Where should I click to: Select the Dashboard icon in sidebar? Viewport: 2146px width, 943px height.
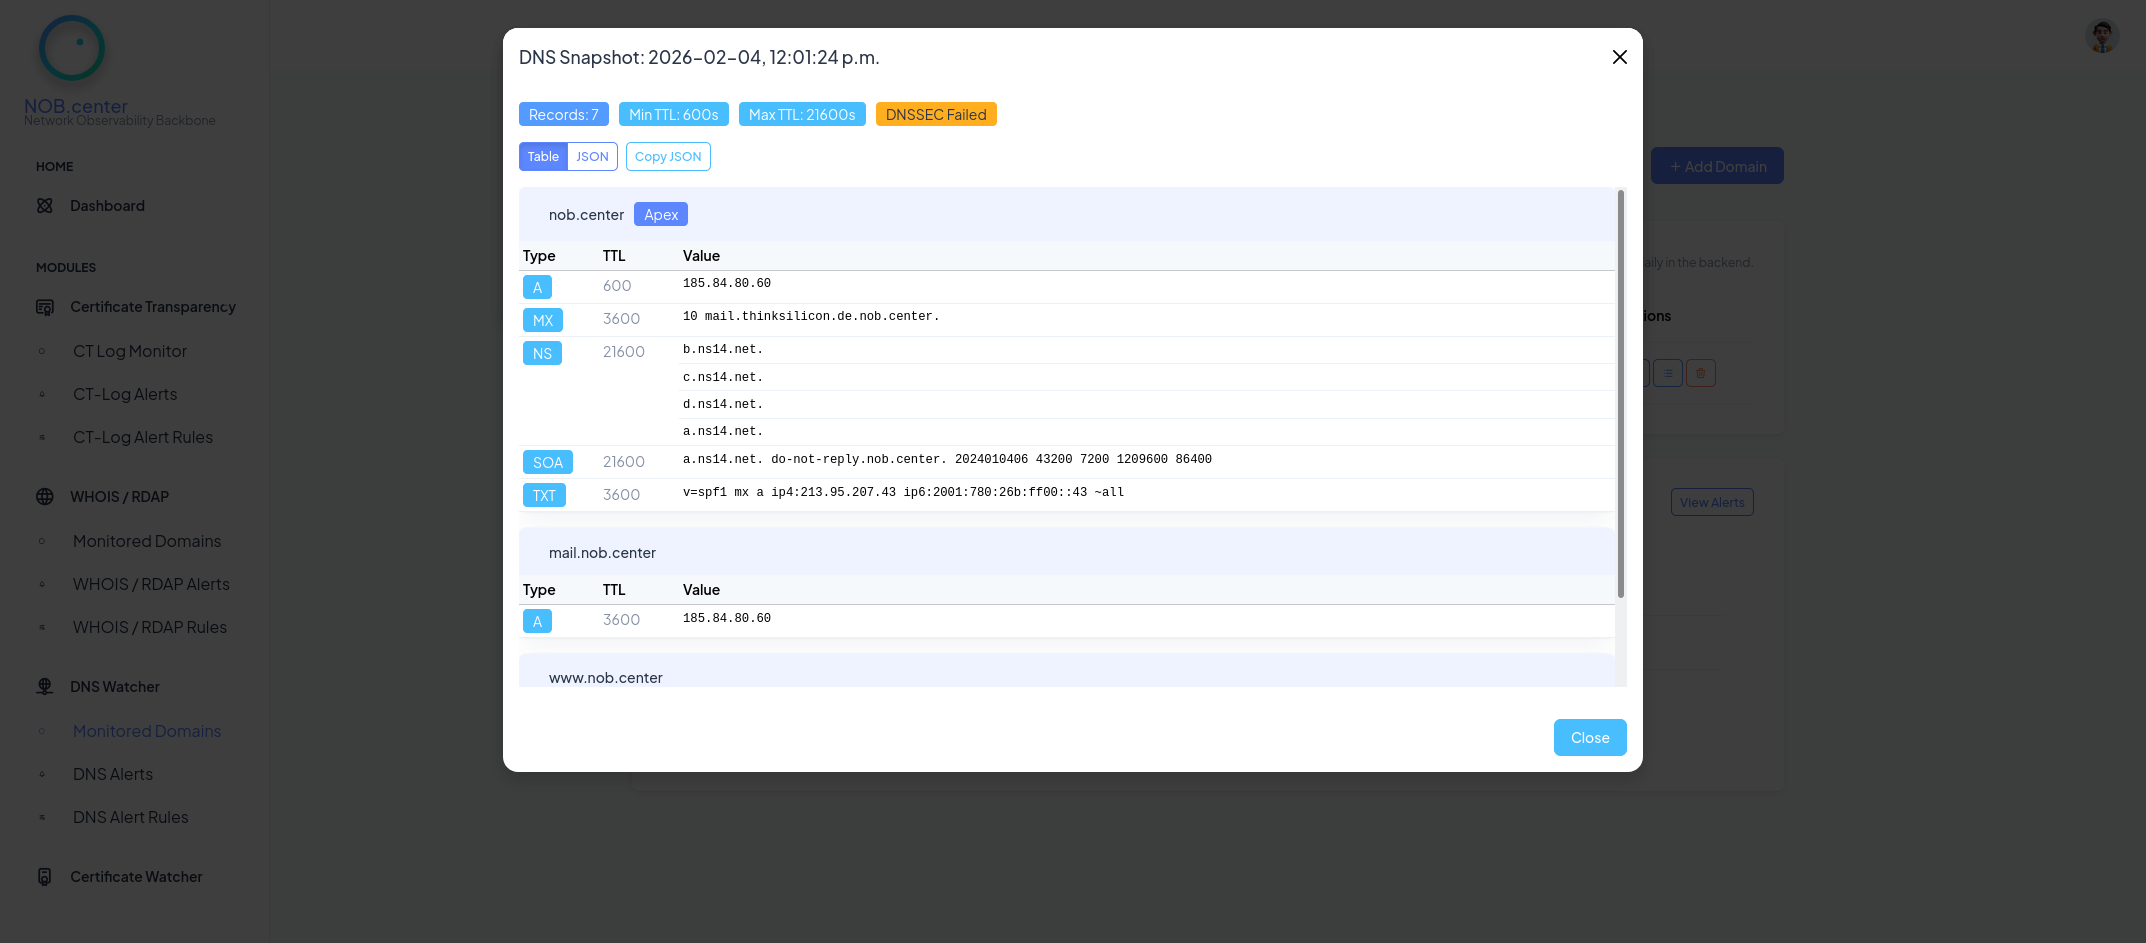45,205
